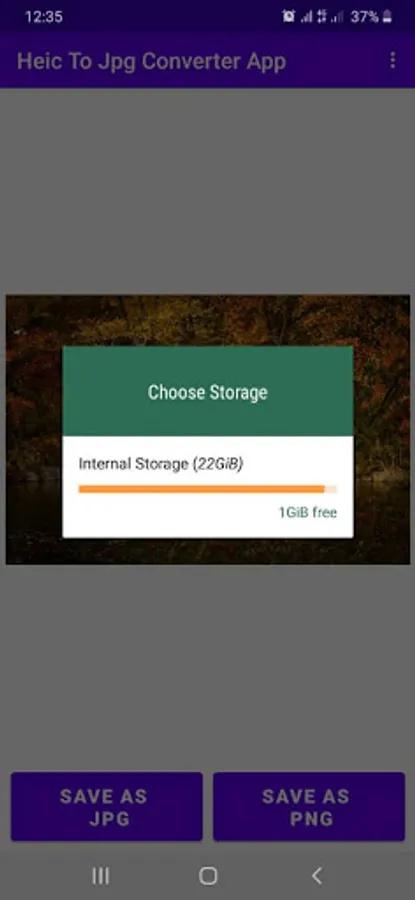The height and width of the screenshot is (900, 415).
Task: Go to home screen via home button
Action: coord(208,875)
